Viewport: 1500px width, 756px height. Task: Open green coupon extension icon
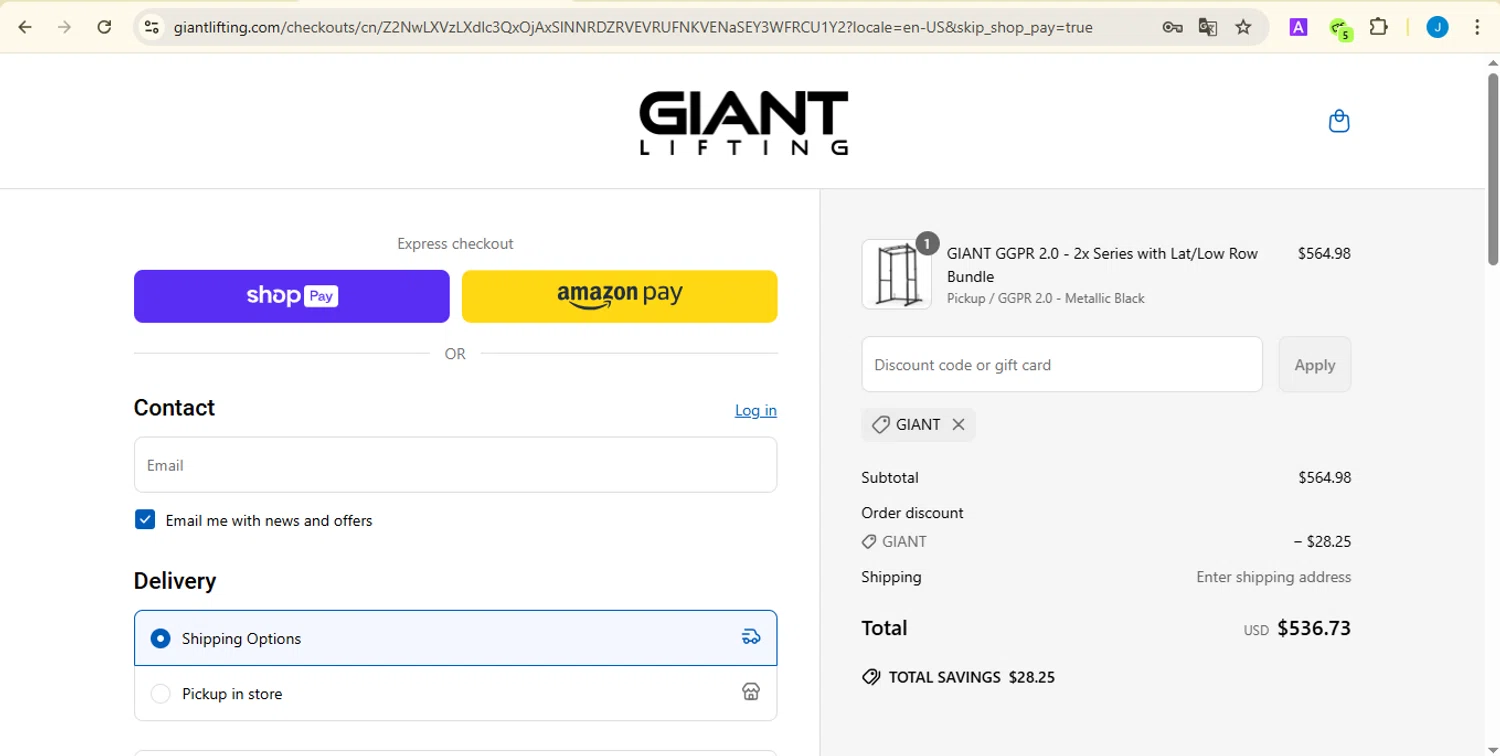1340,28
